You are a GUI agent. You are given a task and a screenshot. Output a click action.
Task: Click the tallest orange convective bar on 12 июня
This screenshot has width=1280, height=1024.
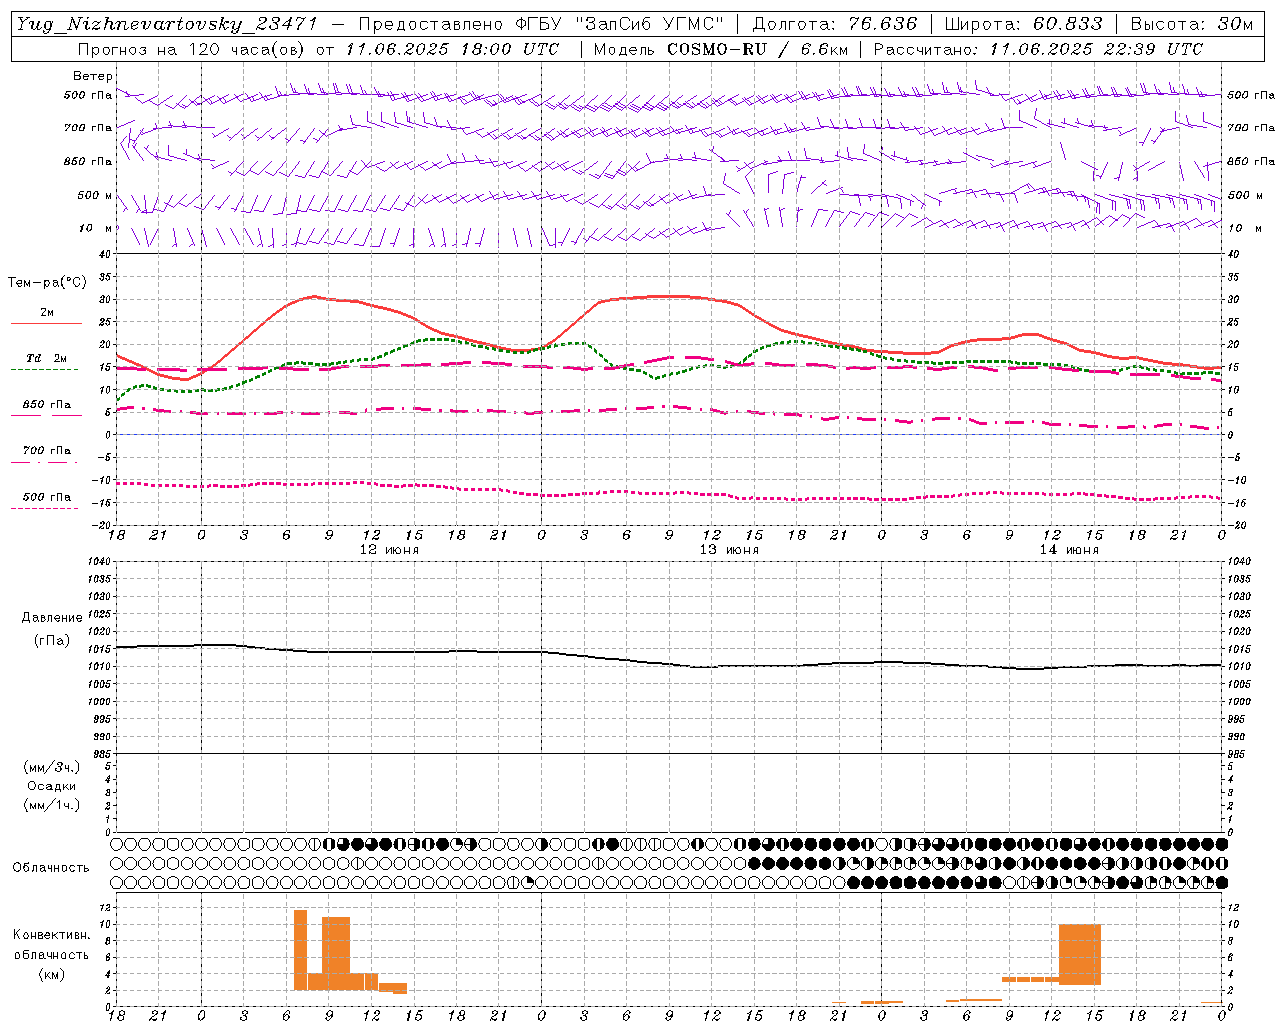(x=300, y=950)
